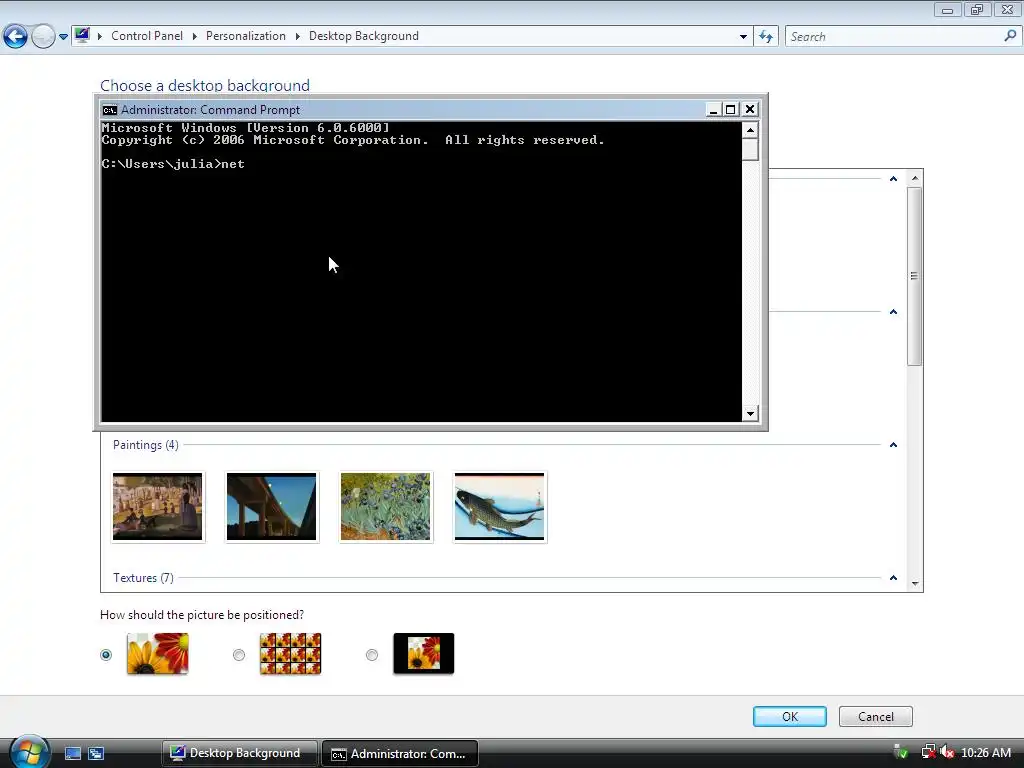Click the Cancel button
Viewport: 1024px width, 768px height.
tap(876, 716)
